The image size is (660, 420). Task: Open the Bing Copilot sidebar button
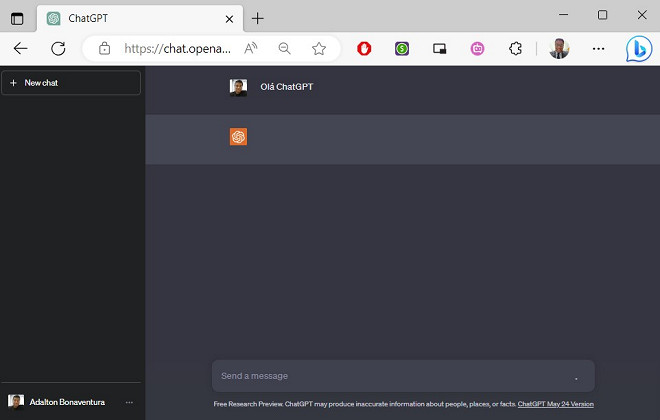638,48
